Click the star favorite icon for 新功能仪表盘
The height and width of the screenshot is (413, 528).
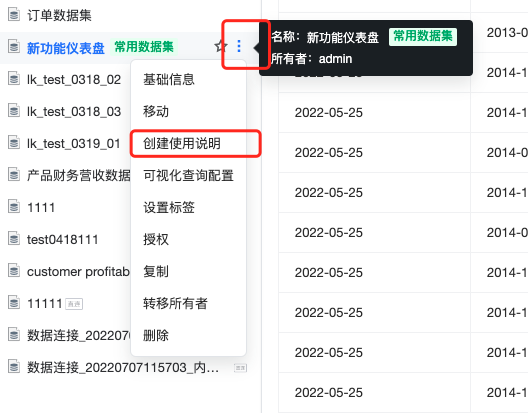coord(221,46)
